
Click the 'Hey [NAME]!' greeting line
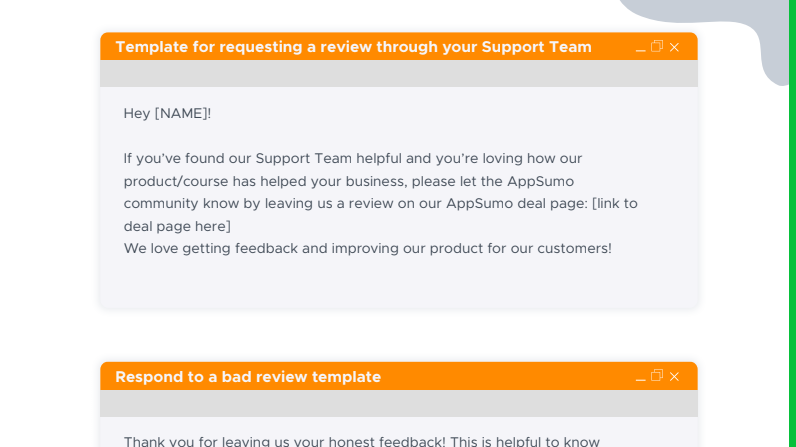167,113
